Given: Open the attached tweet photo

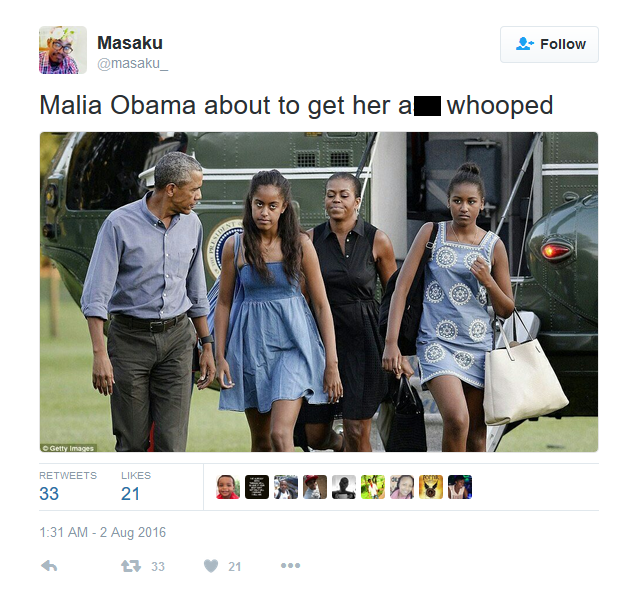Looking at the screenshot, I should tap(319, 292).
